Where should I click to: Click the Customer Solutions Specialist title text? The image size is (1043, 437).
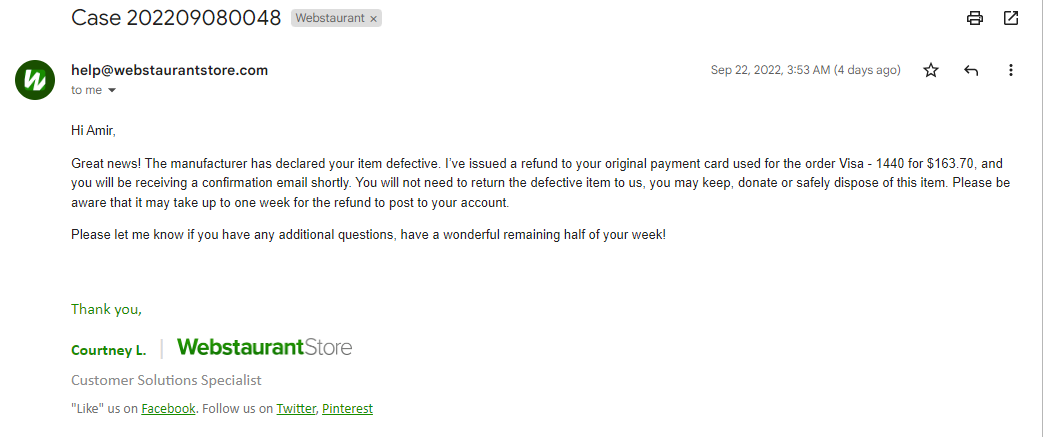tap(166, 380)
